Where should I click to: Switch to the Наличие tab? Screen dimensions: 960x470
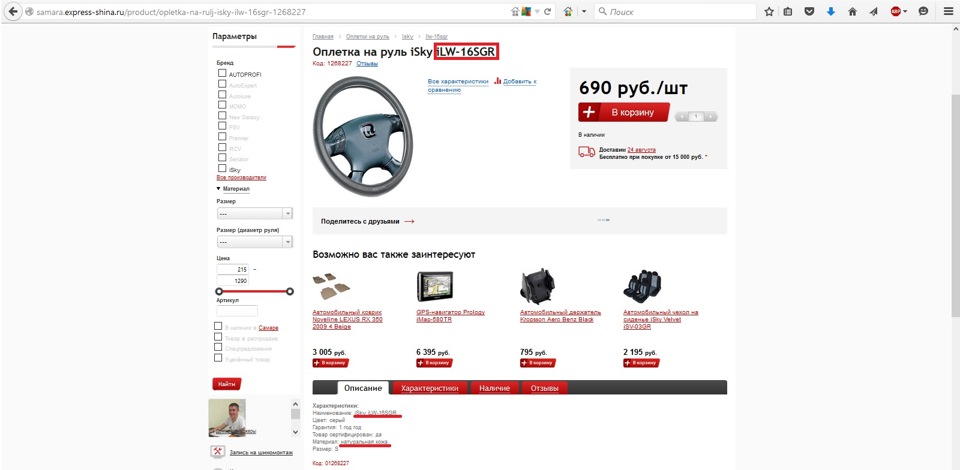pos(495,388)
